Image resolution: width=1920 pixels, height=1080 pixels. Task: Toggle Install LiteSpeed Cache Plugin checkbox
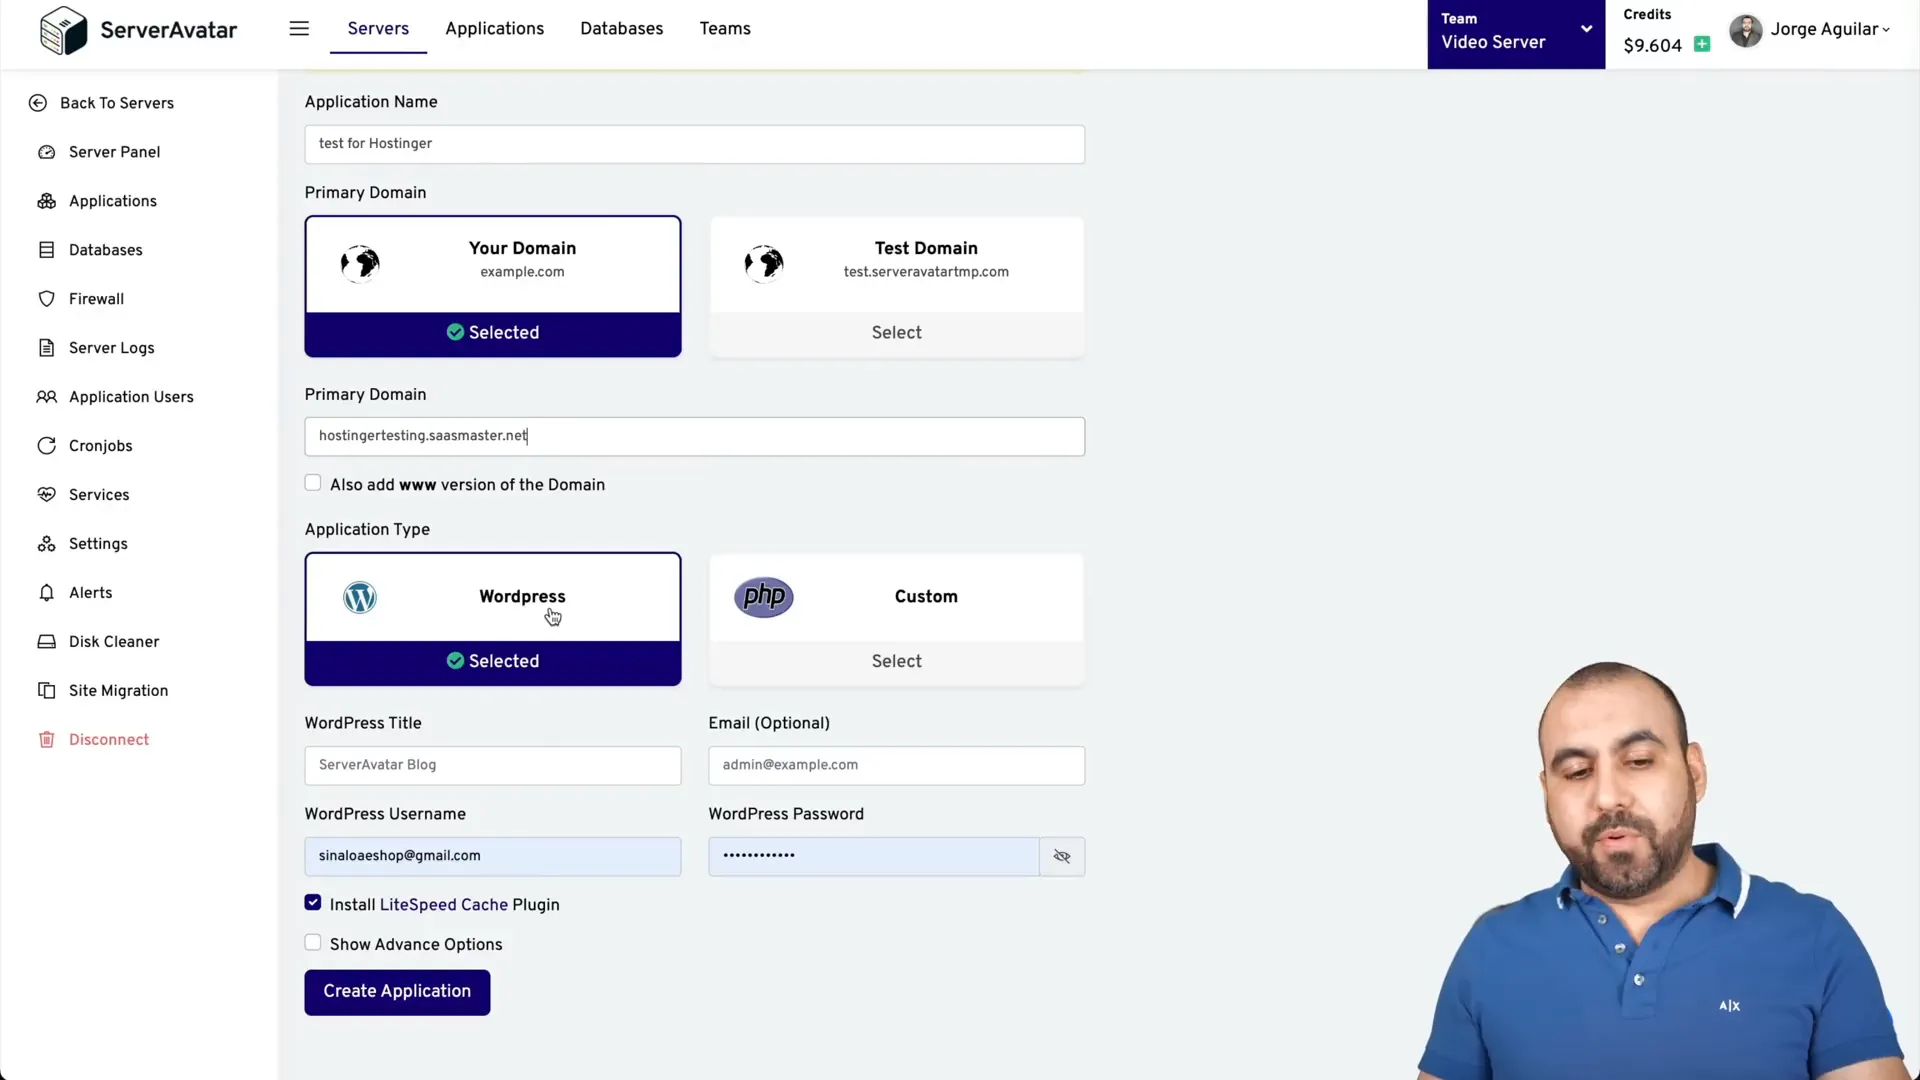pos(313,902)
